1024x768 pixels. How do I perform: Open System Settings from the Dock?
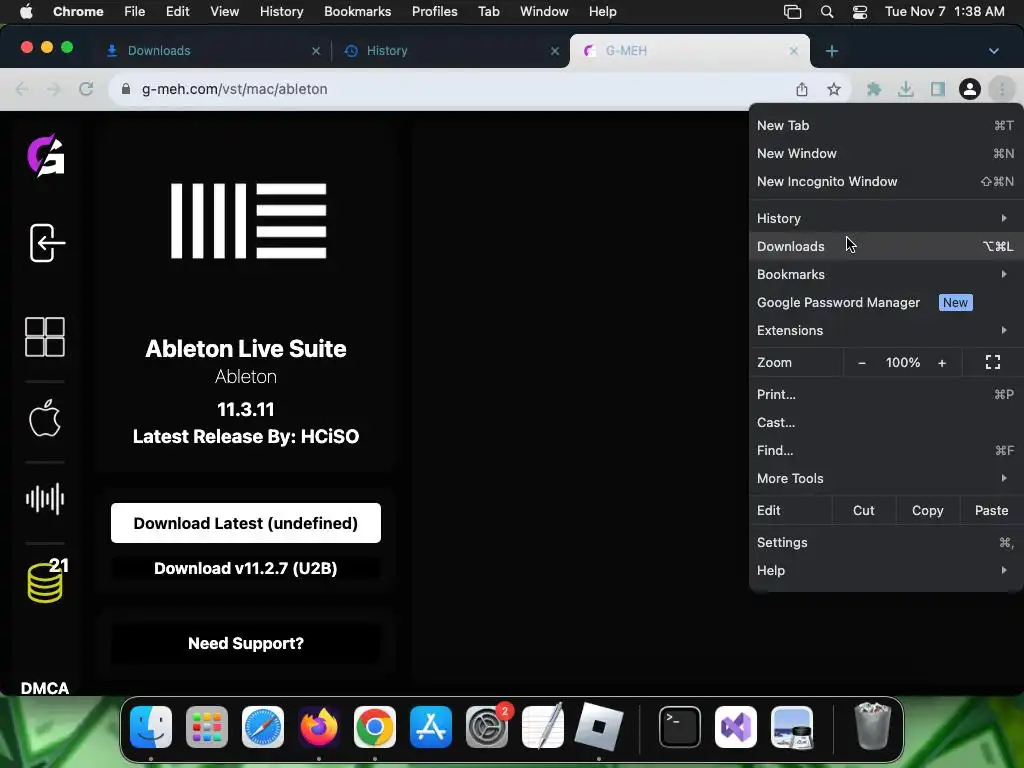click(x=487, y=727)
